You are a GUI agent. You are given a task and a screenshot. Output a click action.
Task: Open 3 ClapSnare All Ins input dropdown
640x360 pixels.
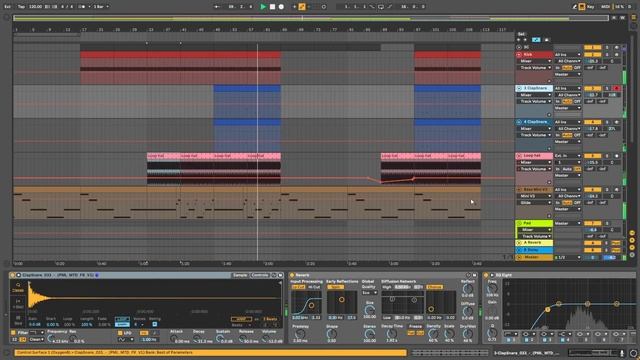567,88
